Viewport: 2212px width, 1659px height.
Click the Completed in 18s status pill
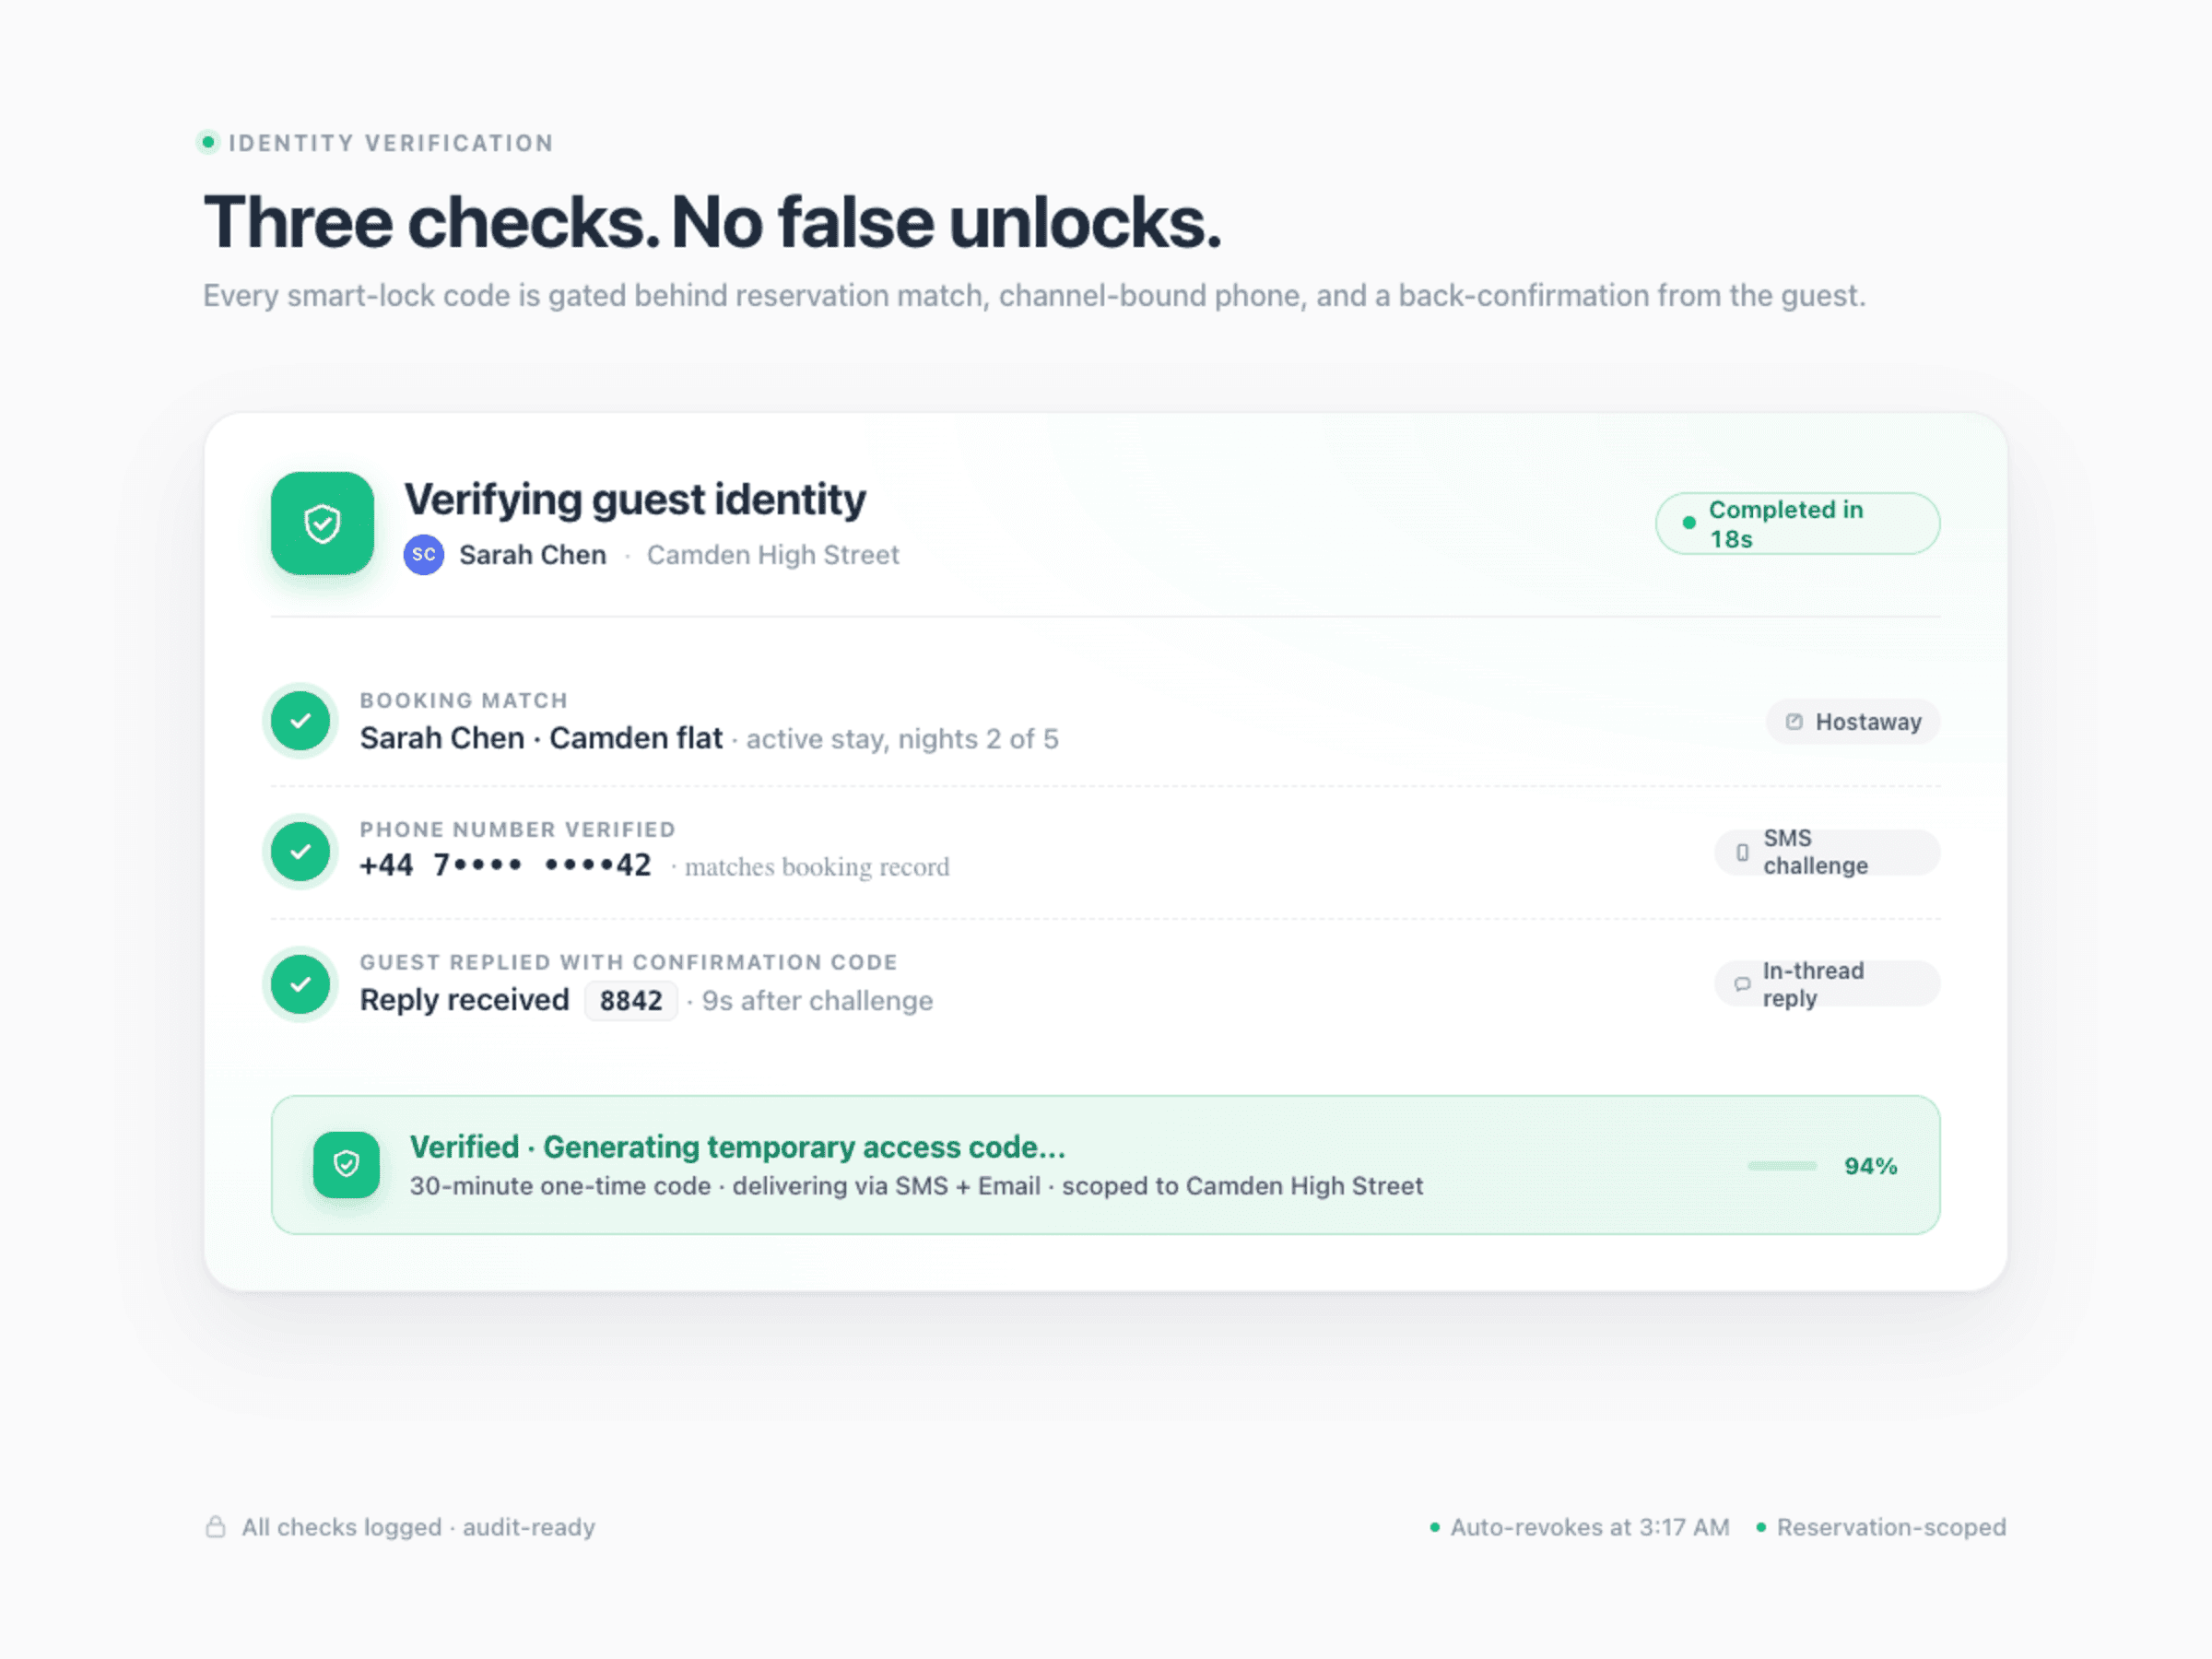1797,523
